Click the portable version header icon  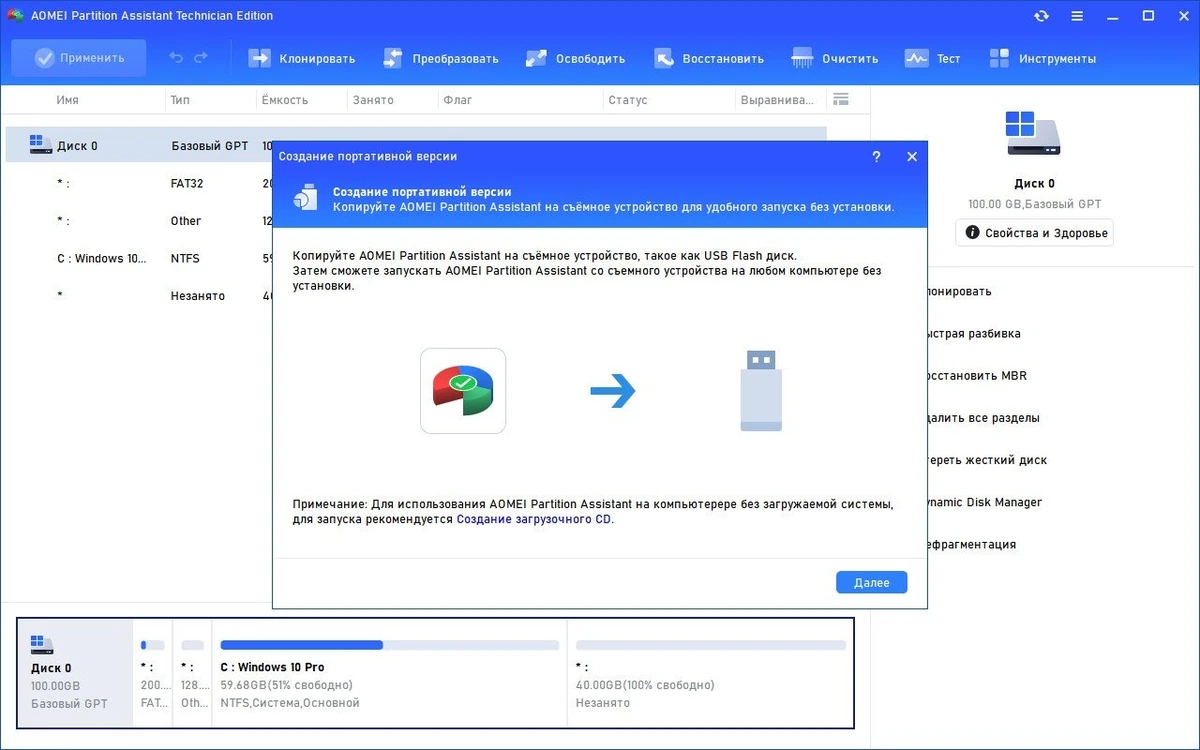pos(307,199)
